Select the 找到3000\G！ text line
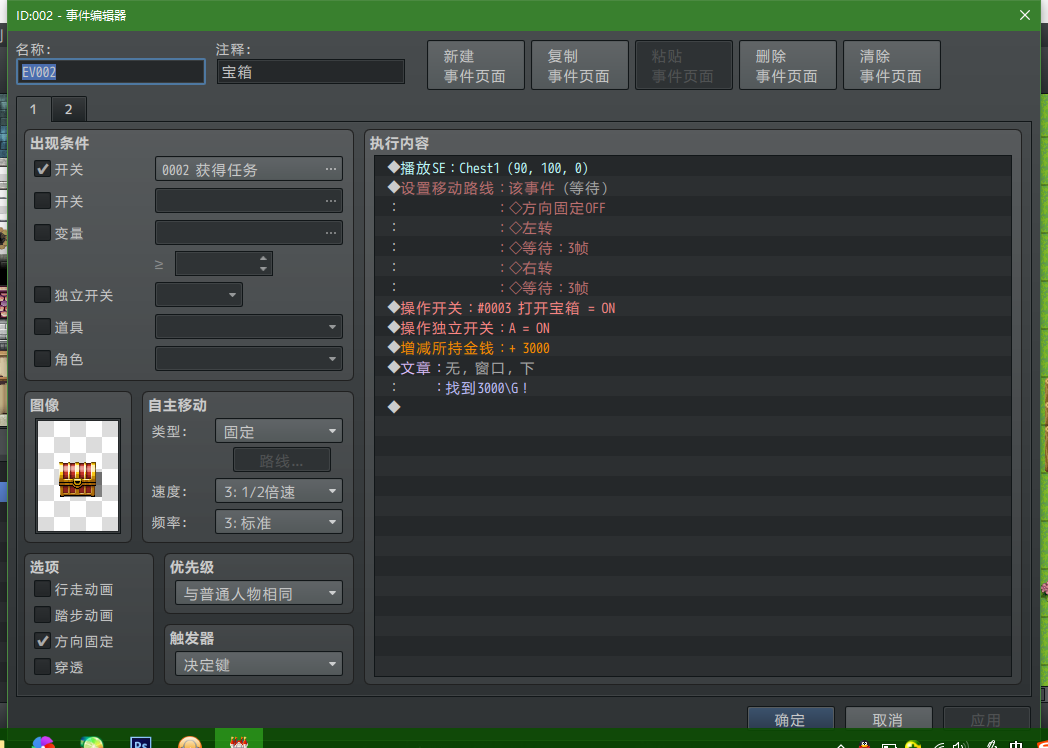 tap(693, 388)
